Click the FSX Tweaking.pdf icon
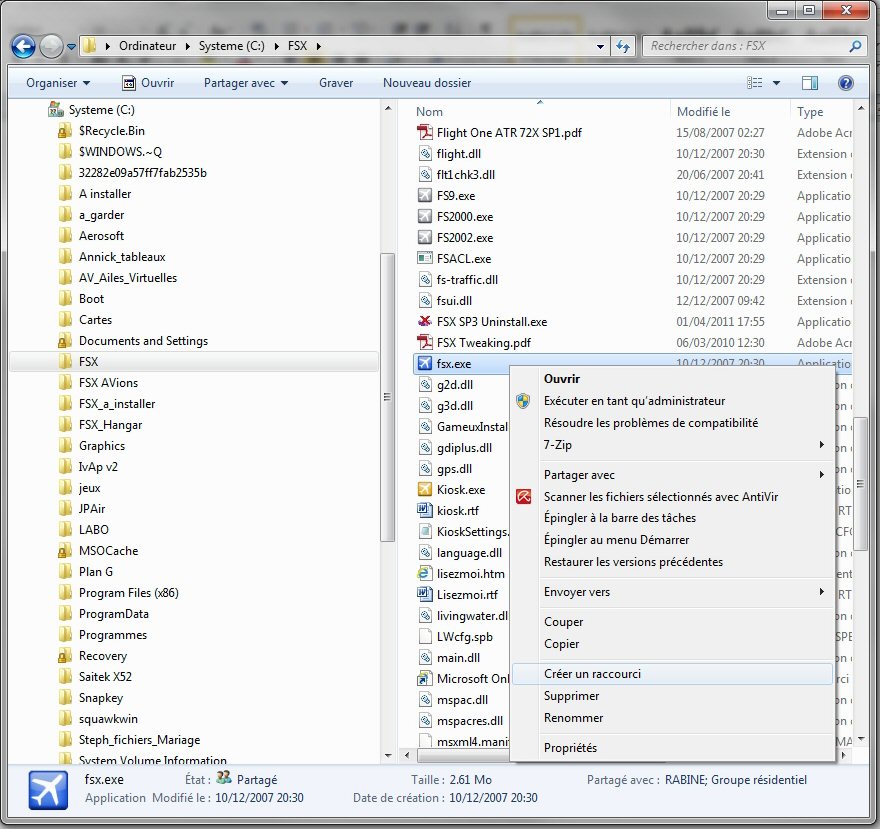 click(x=425, y=342)
